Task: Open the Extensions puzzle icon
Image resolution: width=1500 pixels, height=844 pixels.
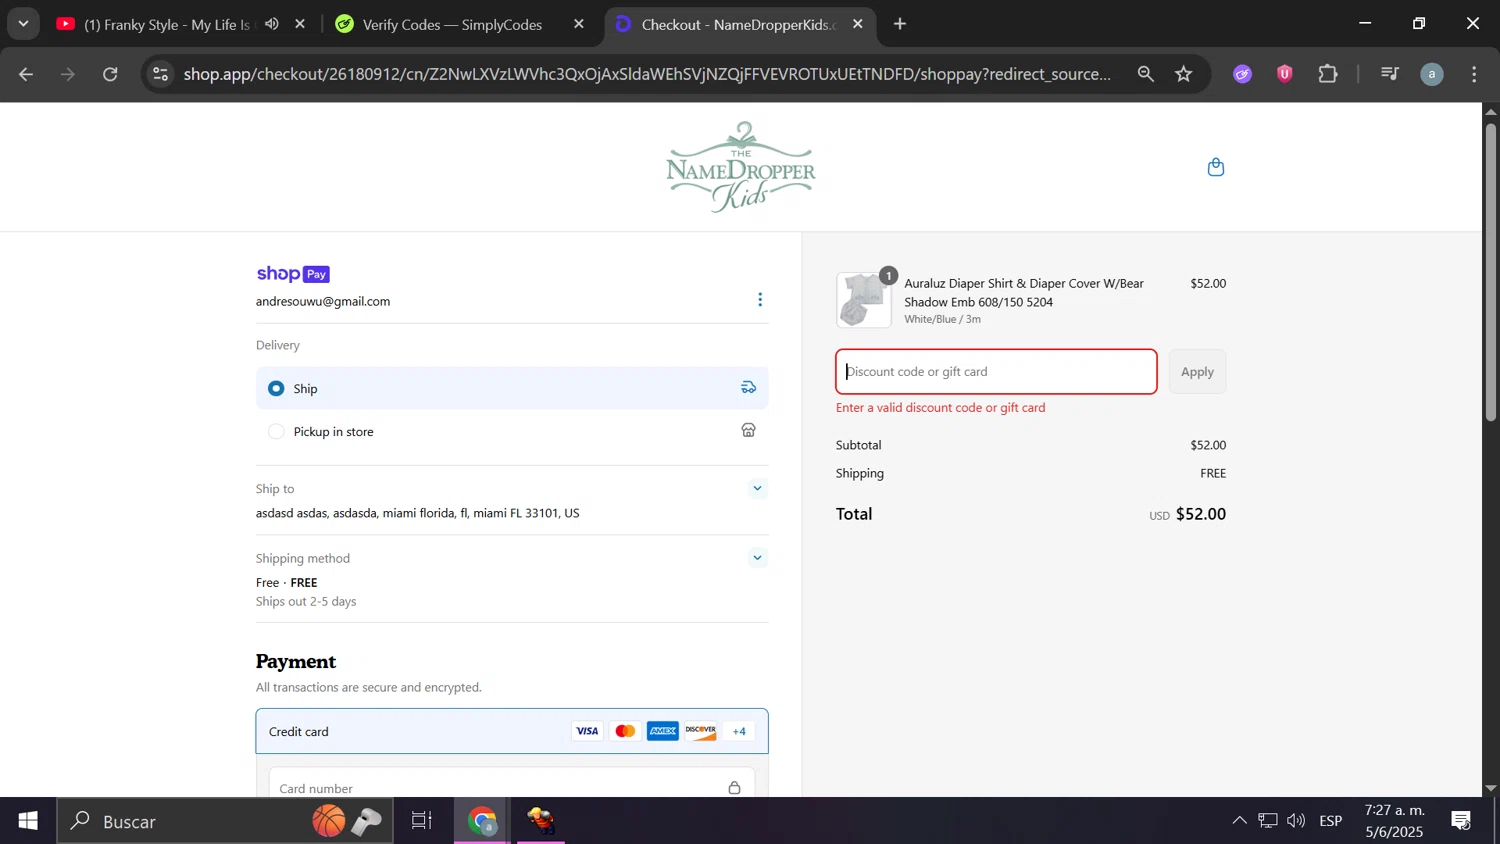Action: 1328,74
